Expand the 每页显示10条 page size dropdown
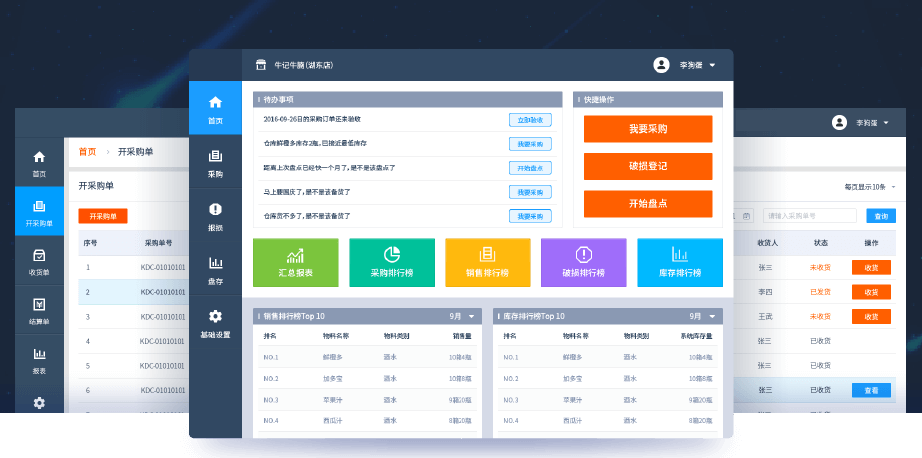 pos(868,187)
